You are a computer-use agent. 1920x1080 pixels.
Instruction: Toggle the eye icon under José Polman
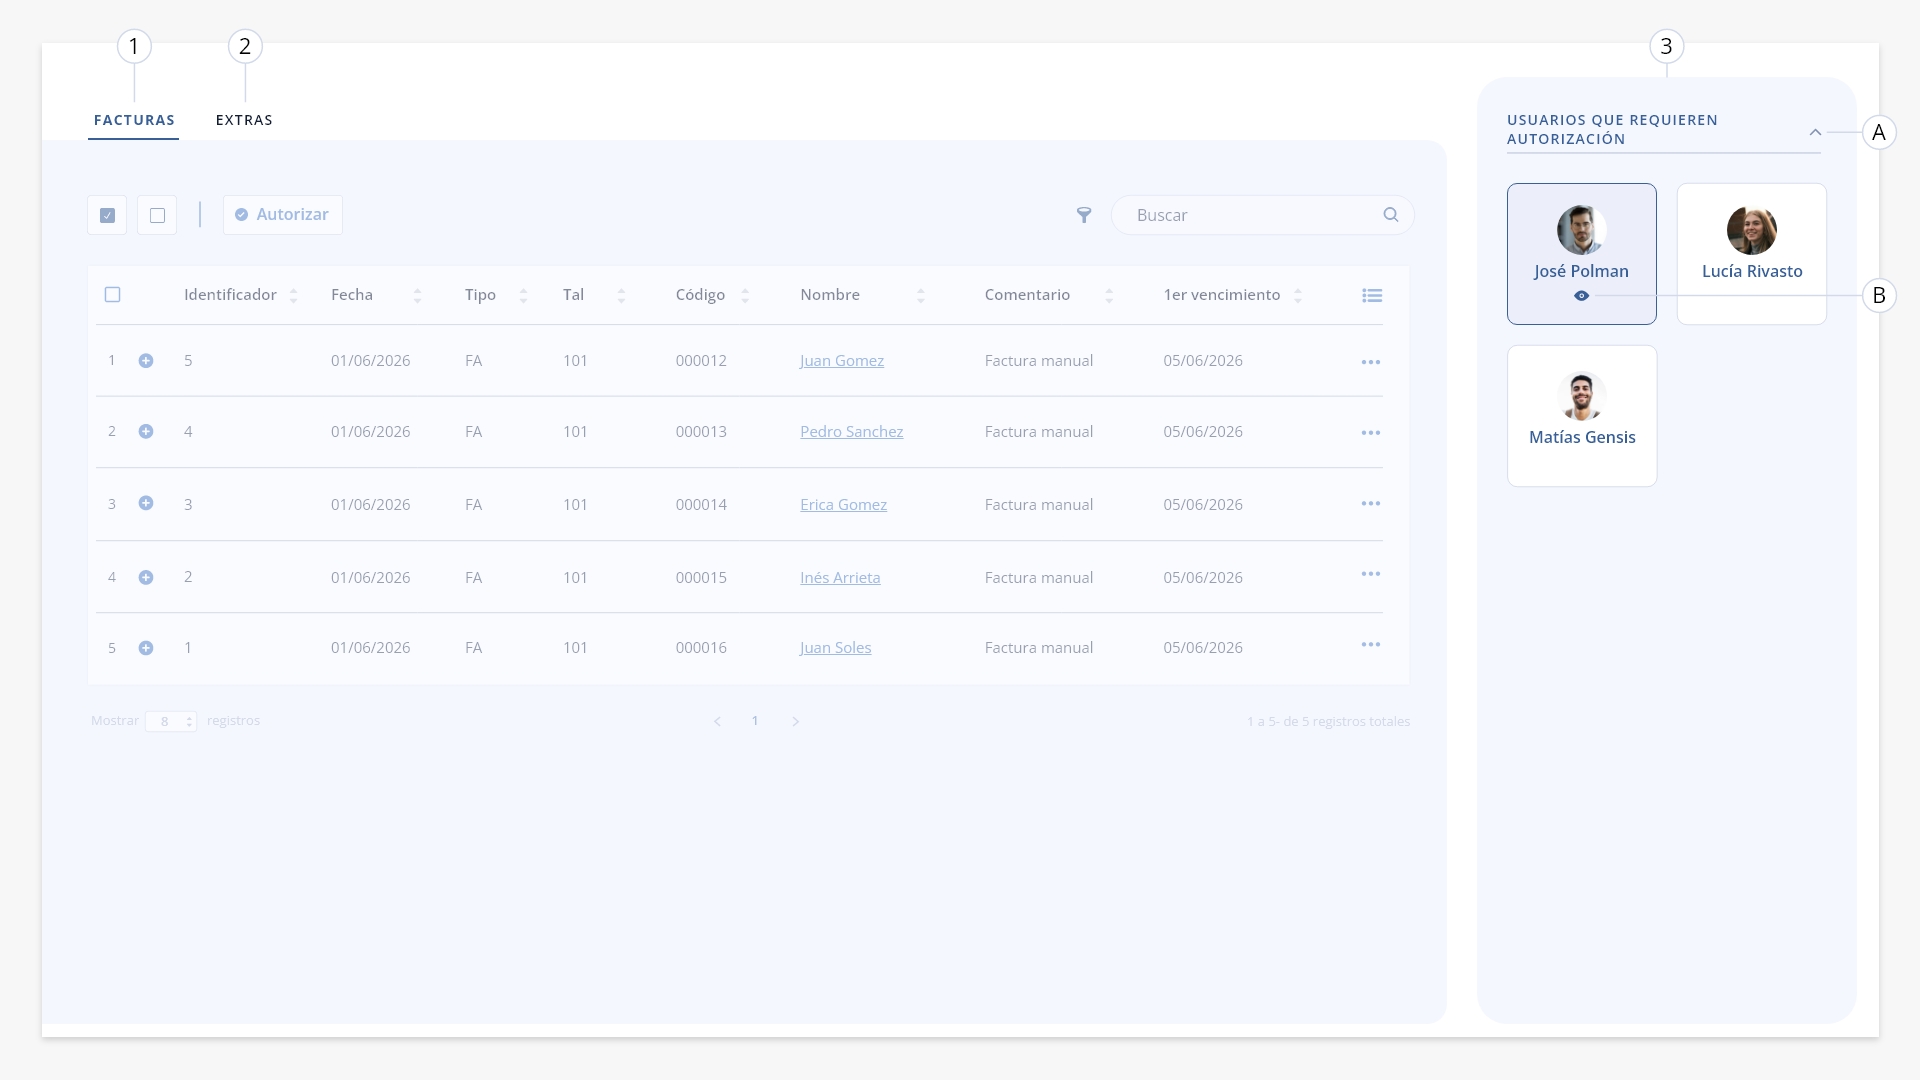click(x=1582, y=296)
